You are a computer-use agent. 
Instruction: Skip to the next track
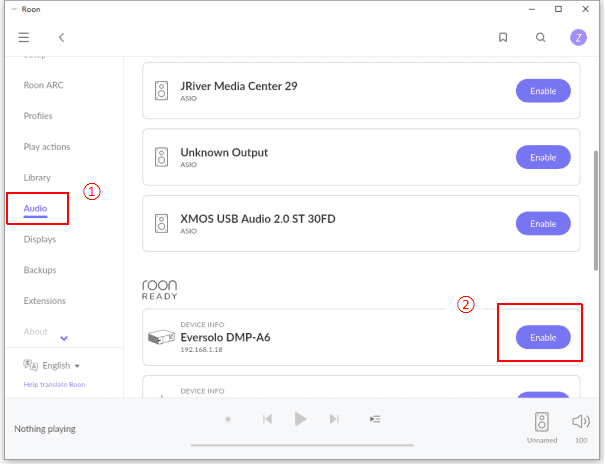coord(333,420)
